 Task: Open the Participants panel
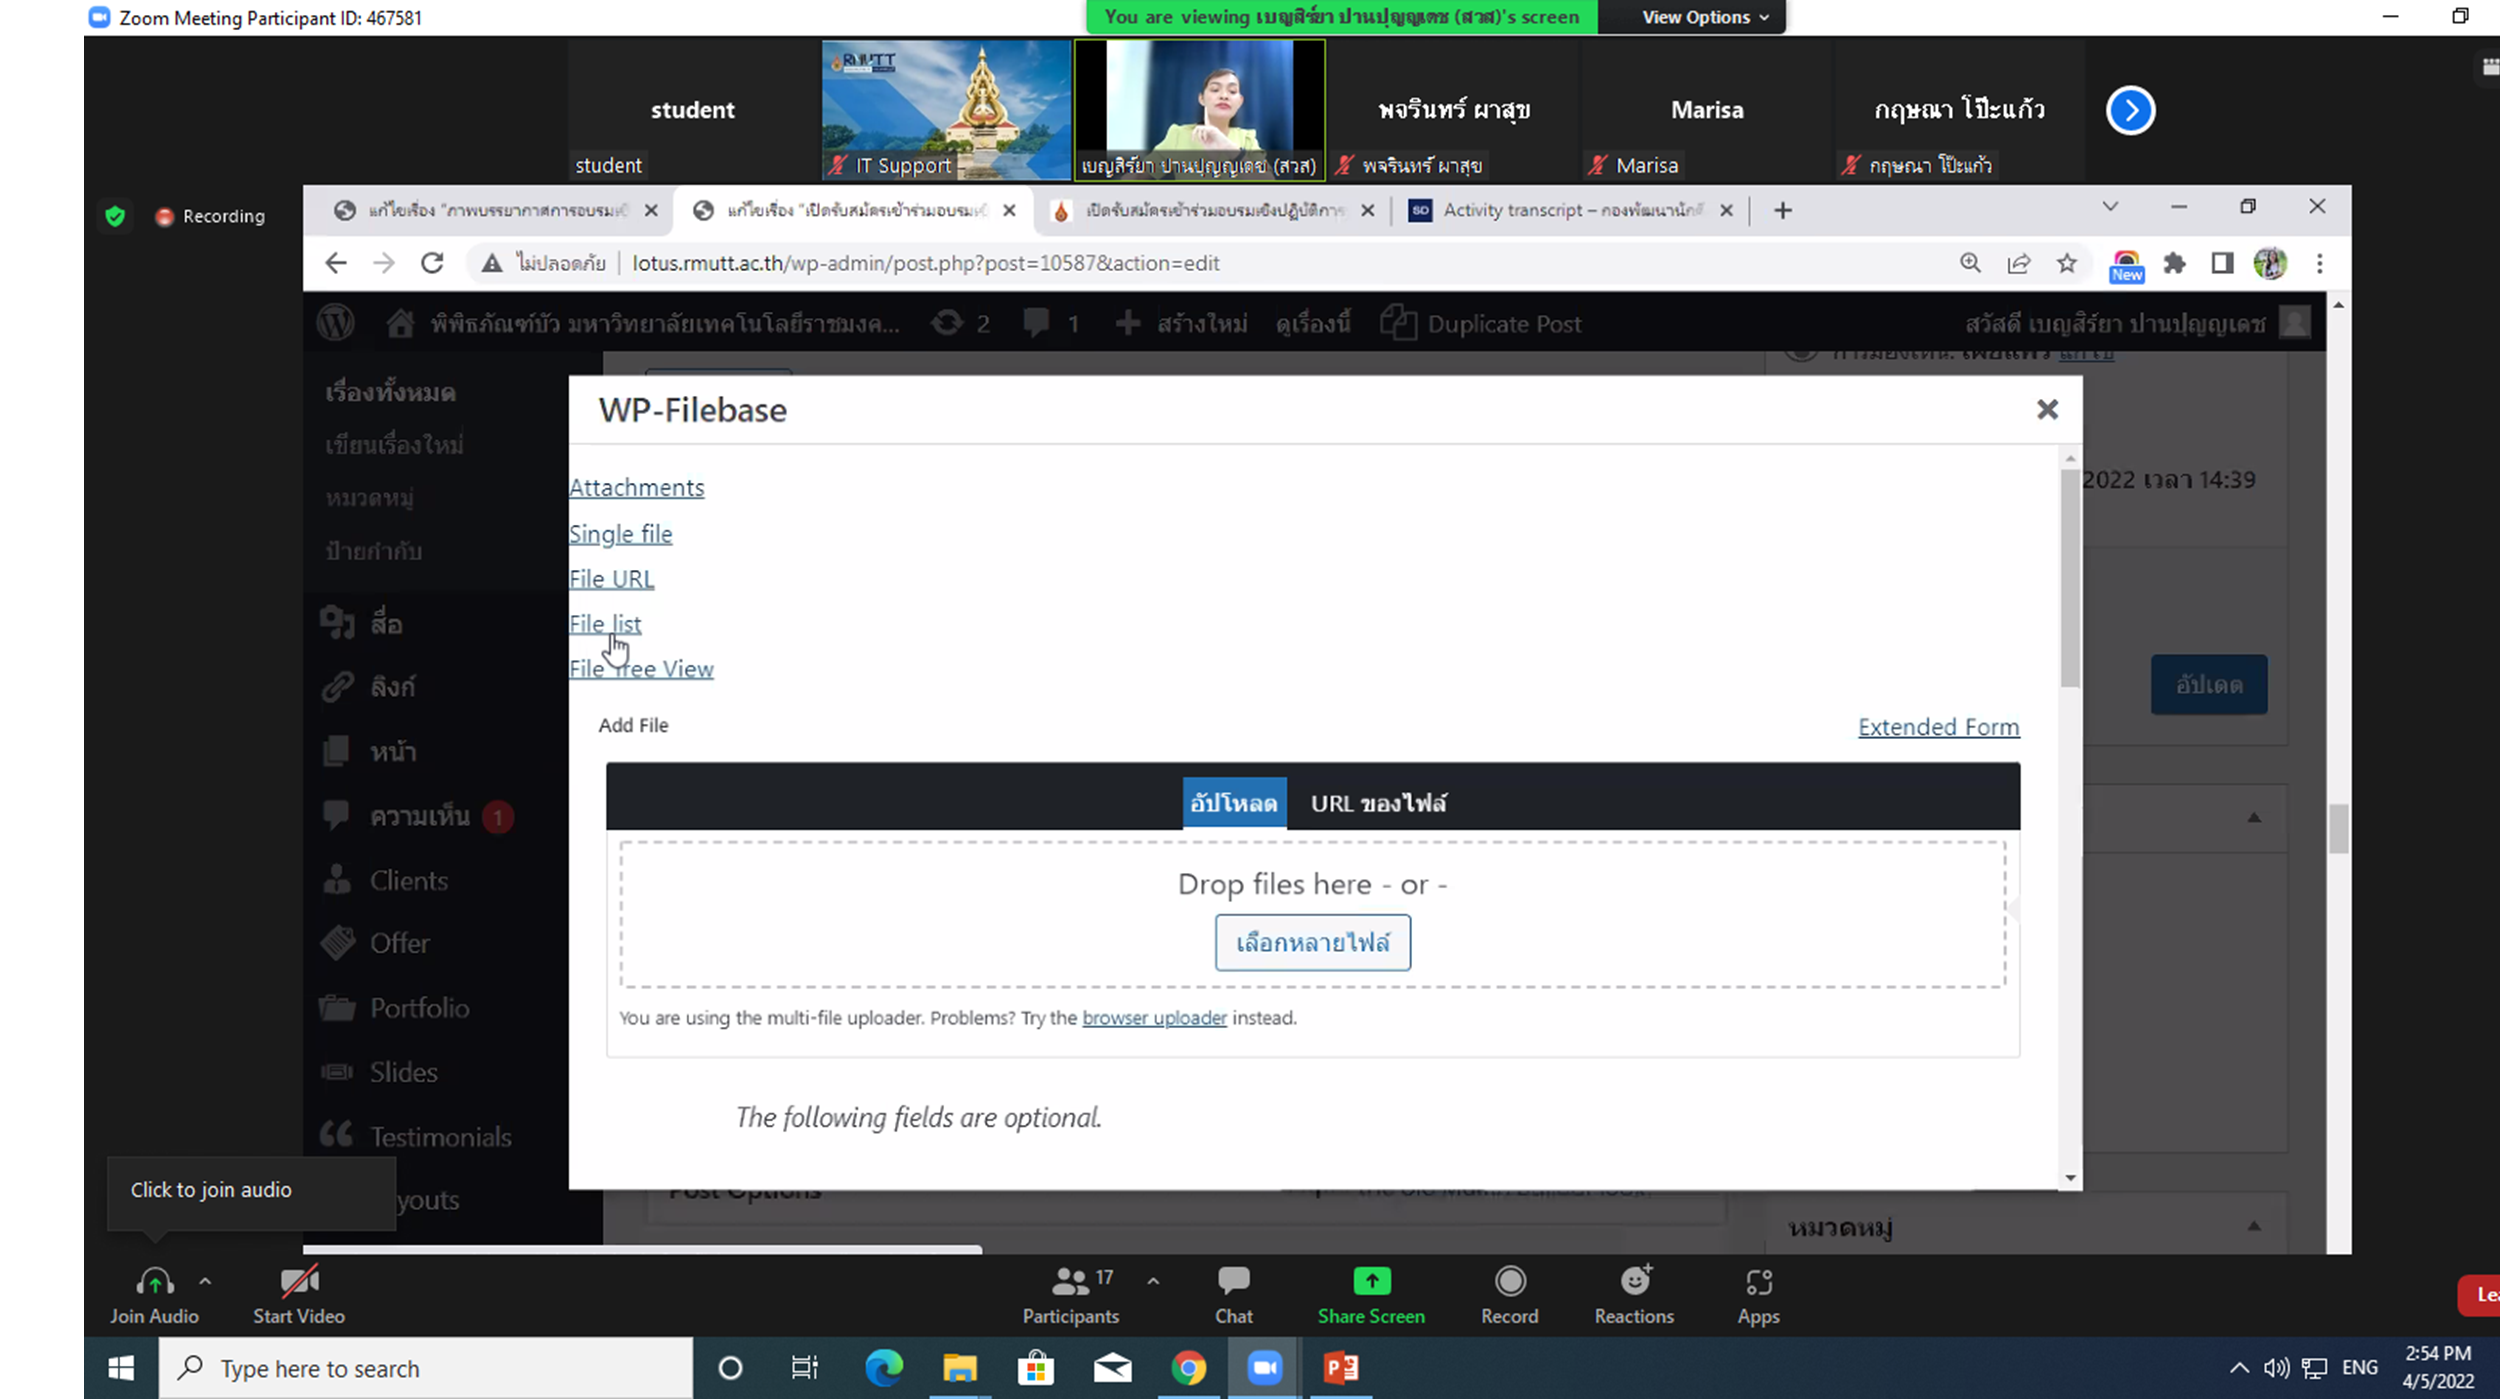[1070, 1295]
